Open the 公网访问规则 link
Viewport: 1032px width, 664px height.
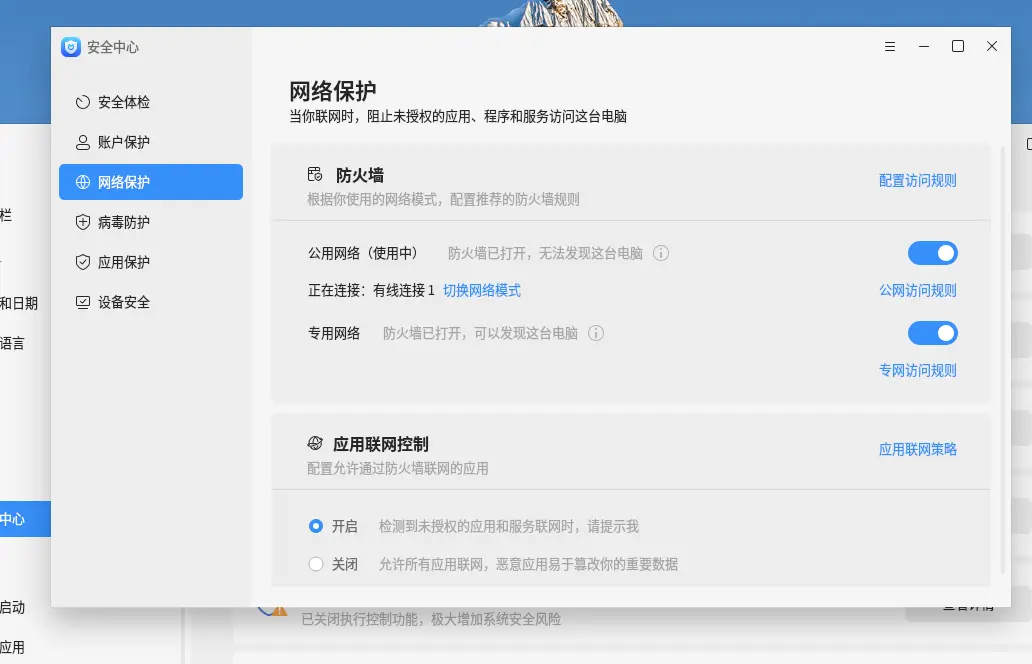pos(917,290)
